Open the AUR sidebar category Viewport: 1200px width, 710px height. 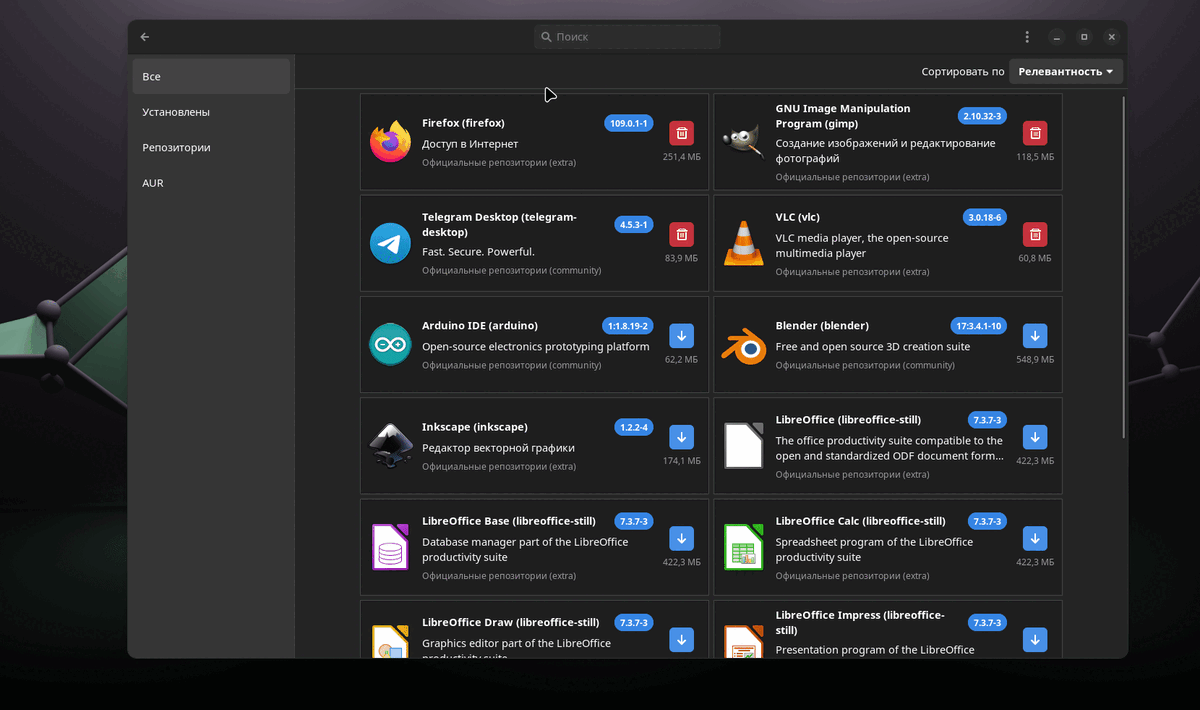click(211, 183)
